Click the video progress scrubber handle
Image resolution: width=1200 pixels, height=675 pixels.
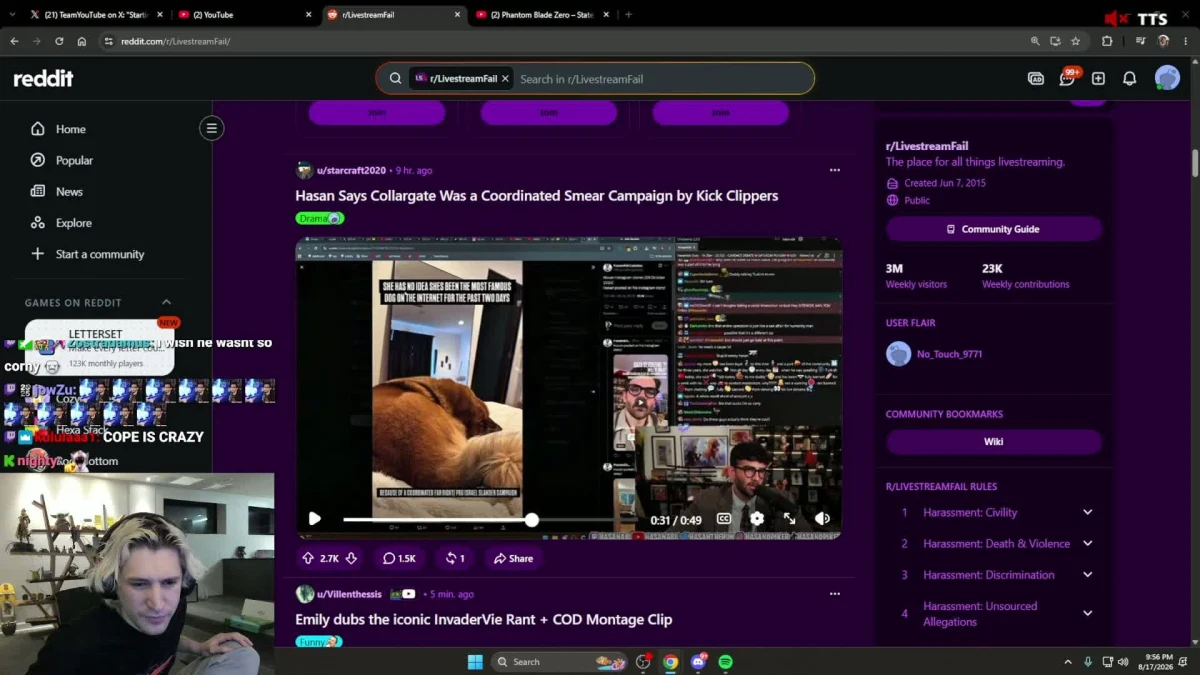pos(532,519)
